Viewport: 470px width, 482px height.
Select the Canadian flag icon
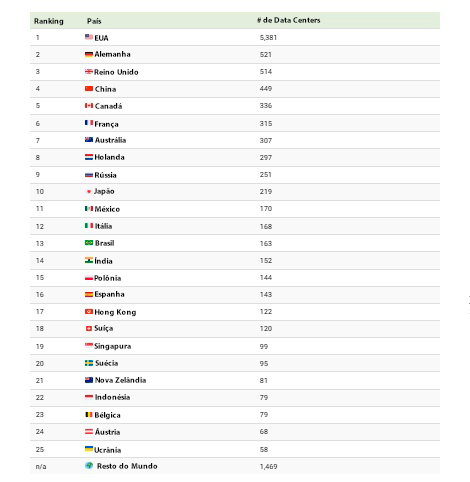pos(89,106)
